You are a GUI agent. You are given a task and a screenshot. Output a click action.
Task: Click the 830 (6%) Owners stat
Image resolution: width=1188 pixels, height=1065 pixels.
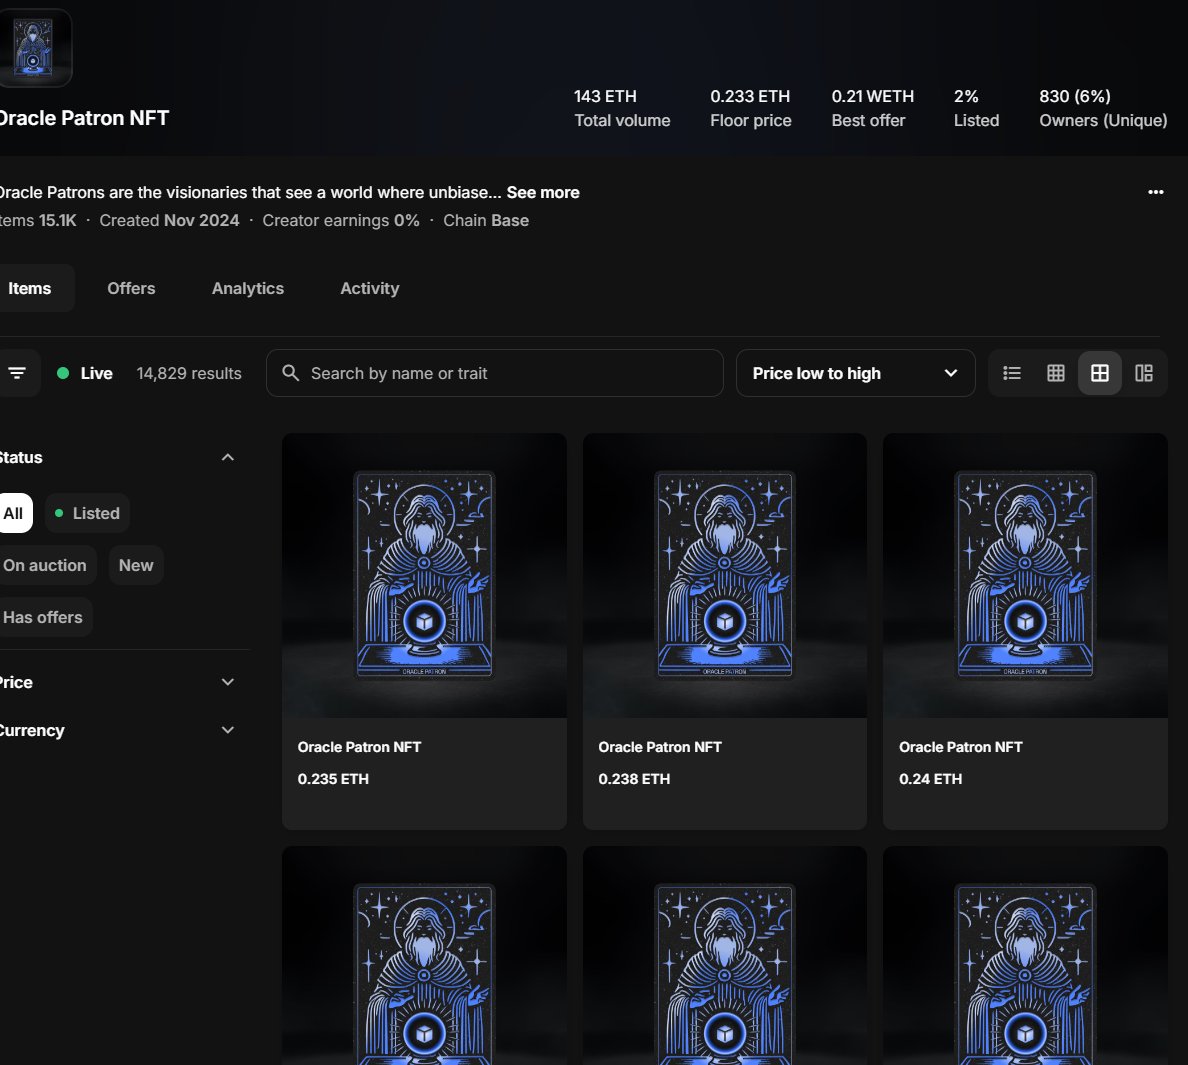point(1103,108)
